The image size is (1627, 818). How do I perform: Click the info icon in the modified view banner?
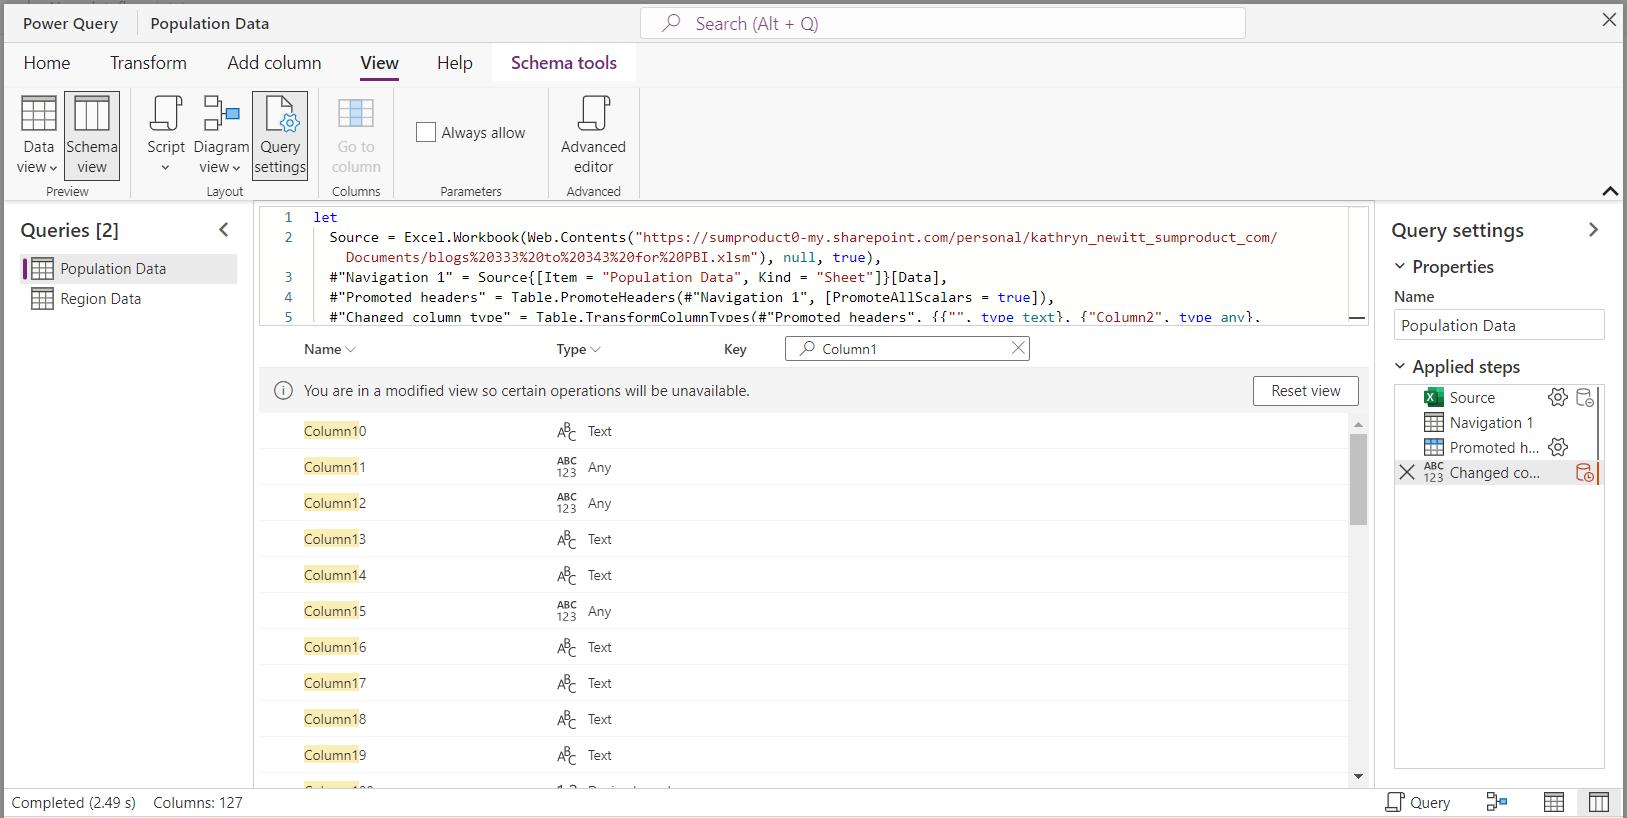coord(283,391)
